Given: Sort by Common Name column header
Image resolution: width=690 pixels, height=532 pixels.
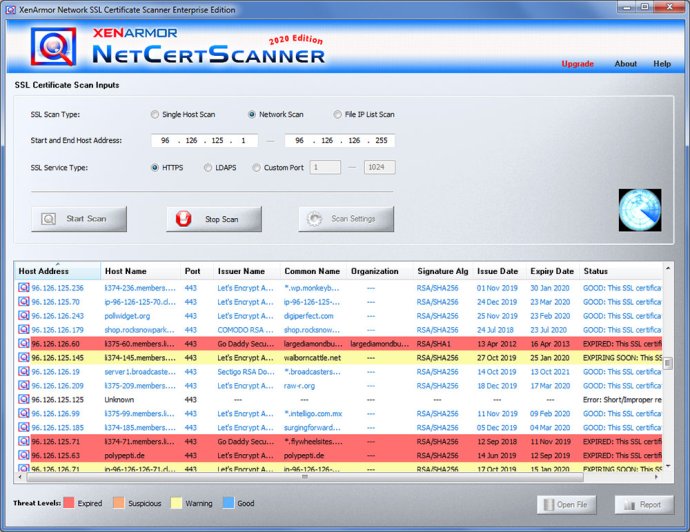Looking at the screenshot, I should pyautogui.click(x=313, y=271).
